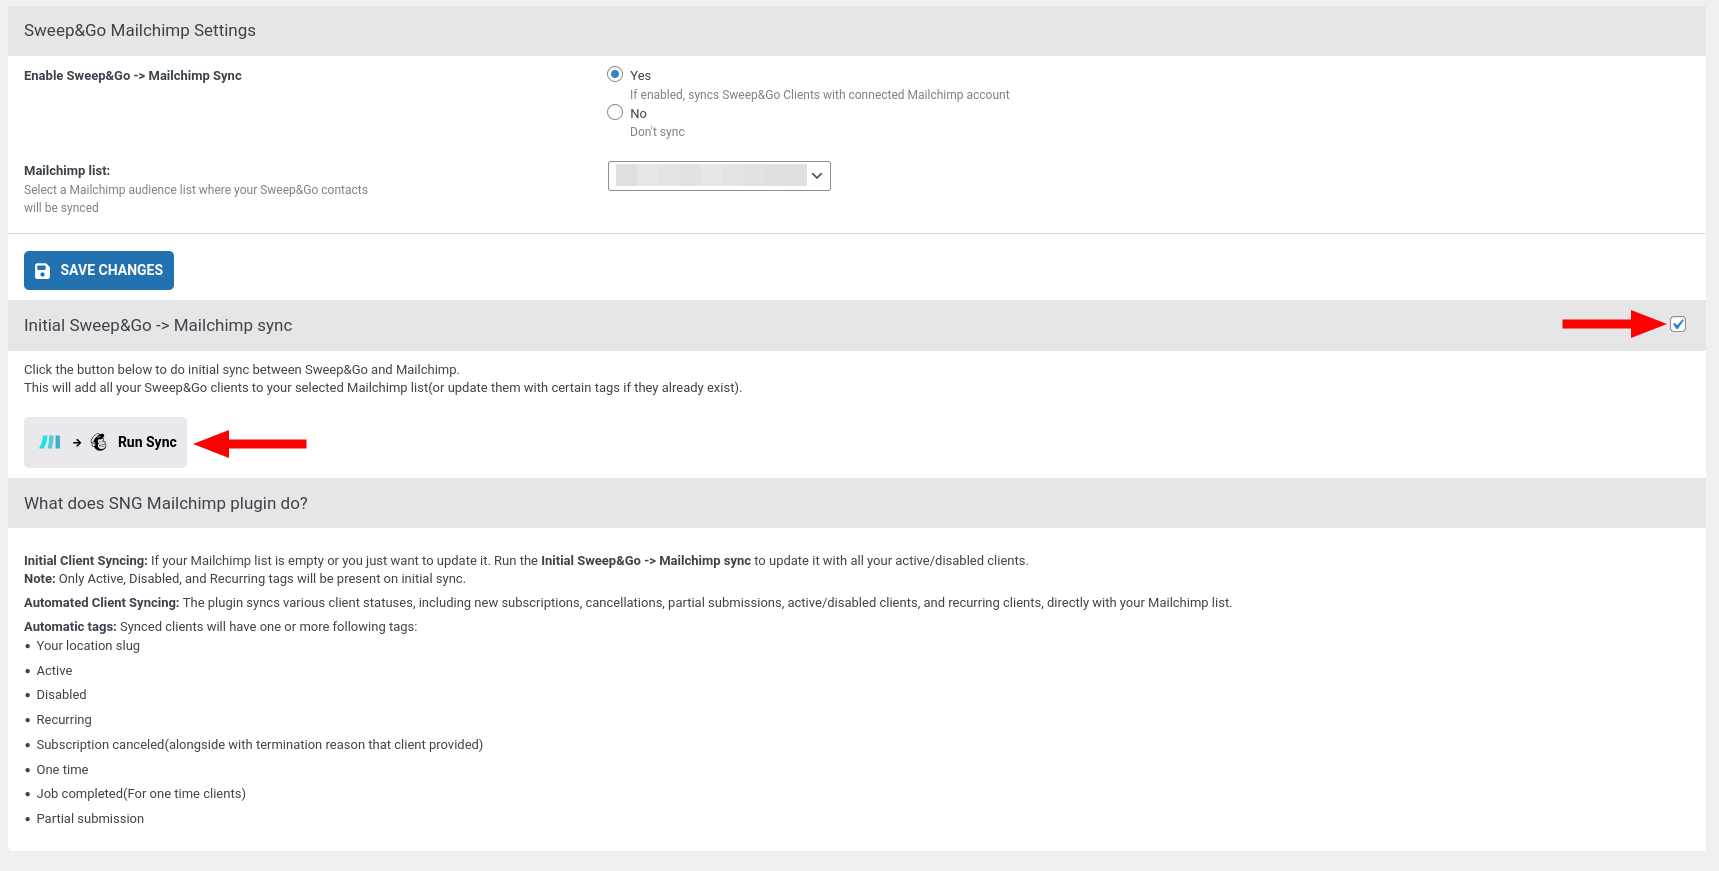The height and width of the screenshot is (871, 1719).
Task: Click the small arrow icon between the logos
Action: [77, 442]
